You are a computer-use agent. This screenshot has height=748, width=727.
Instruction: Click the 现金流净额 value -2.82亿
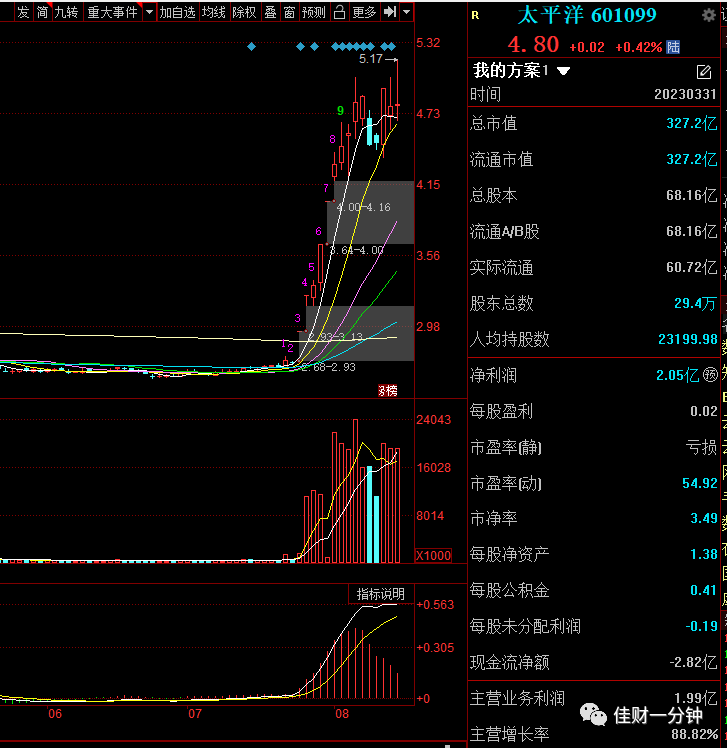click(693, 662)
